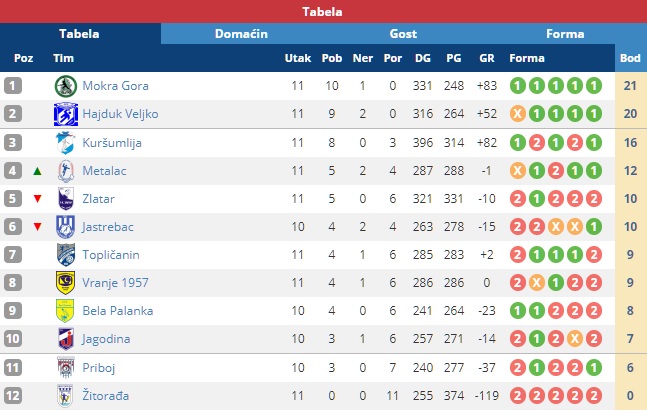Screen dimensions: 647x411
Task: Select the Forma tab
Action: [565, 34]
